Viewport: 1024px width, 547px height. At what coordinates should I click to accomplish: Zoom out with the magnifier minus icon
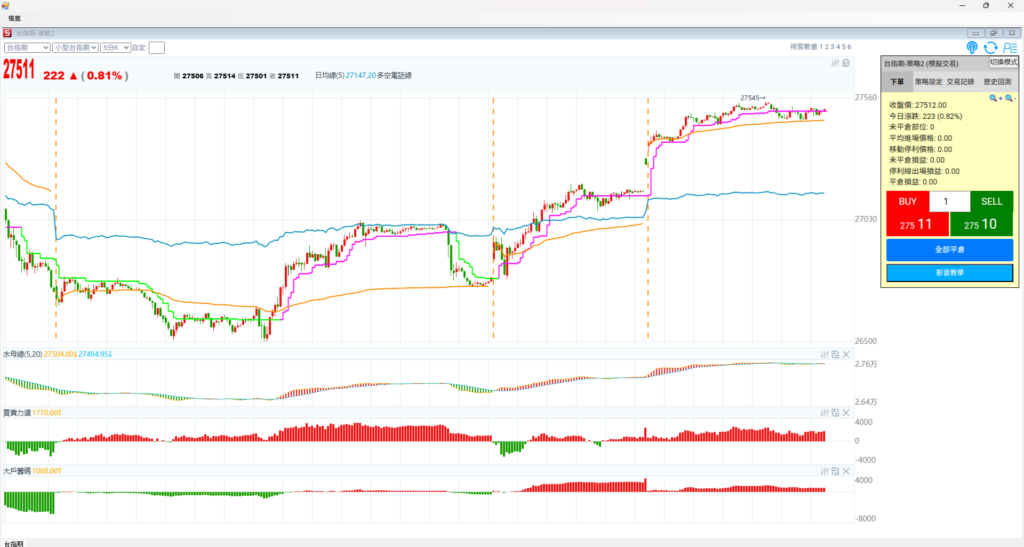pos(1009,98)
